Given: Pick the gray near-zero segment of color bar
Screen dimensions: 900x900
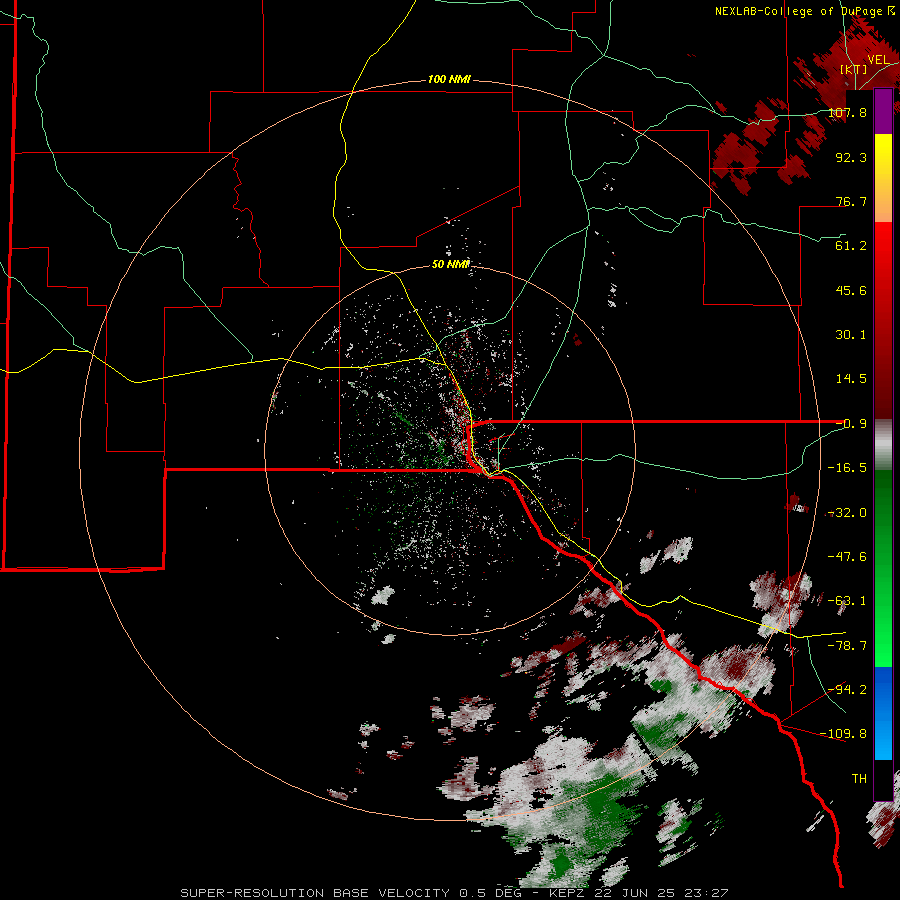Looking at the screenshot, I should [x=883, y=445].
